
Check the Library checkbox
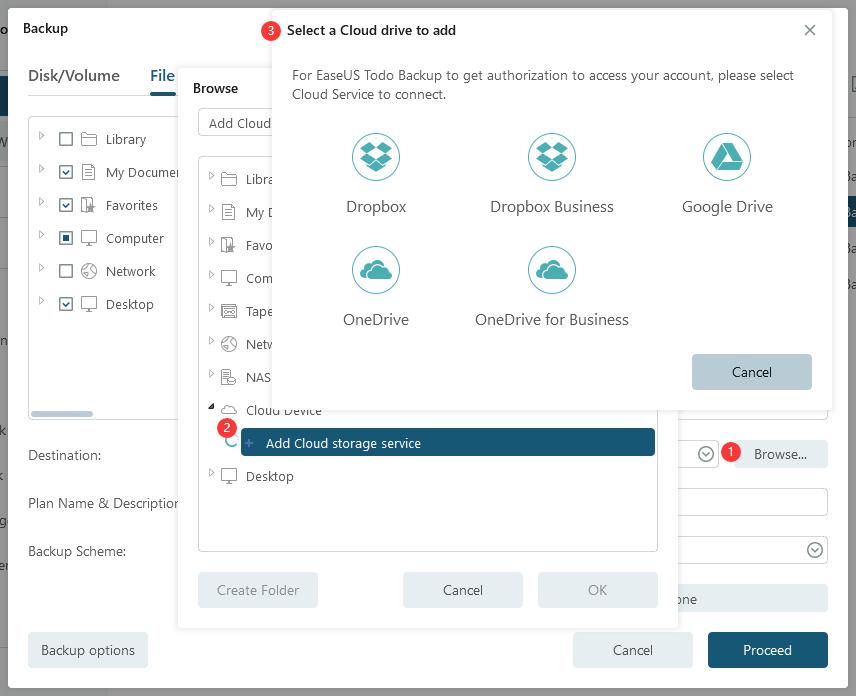point(66,139)
